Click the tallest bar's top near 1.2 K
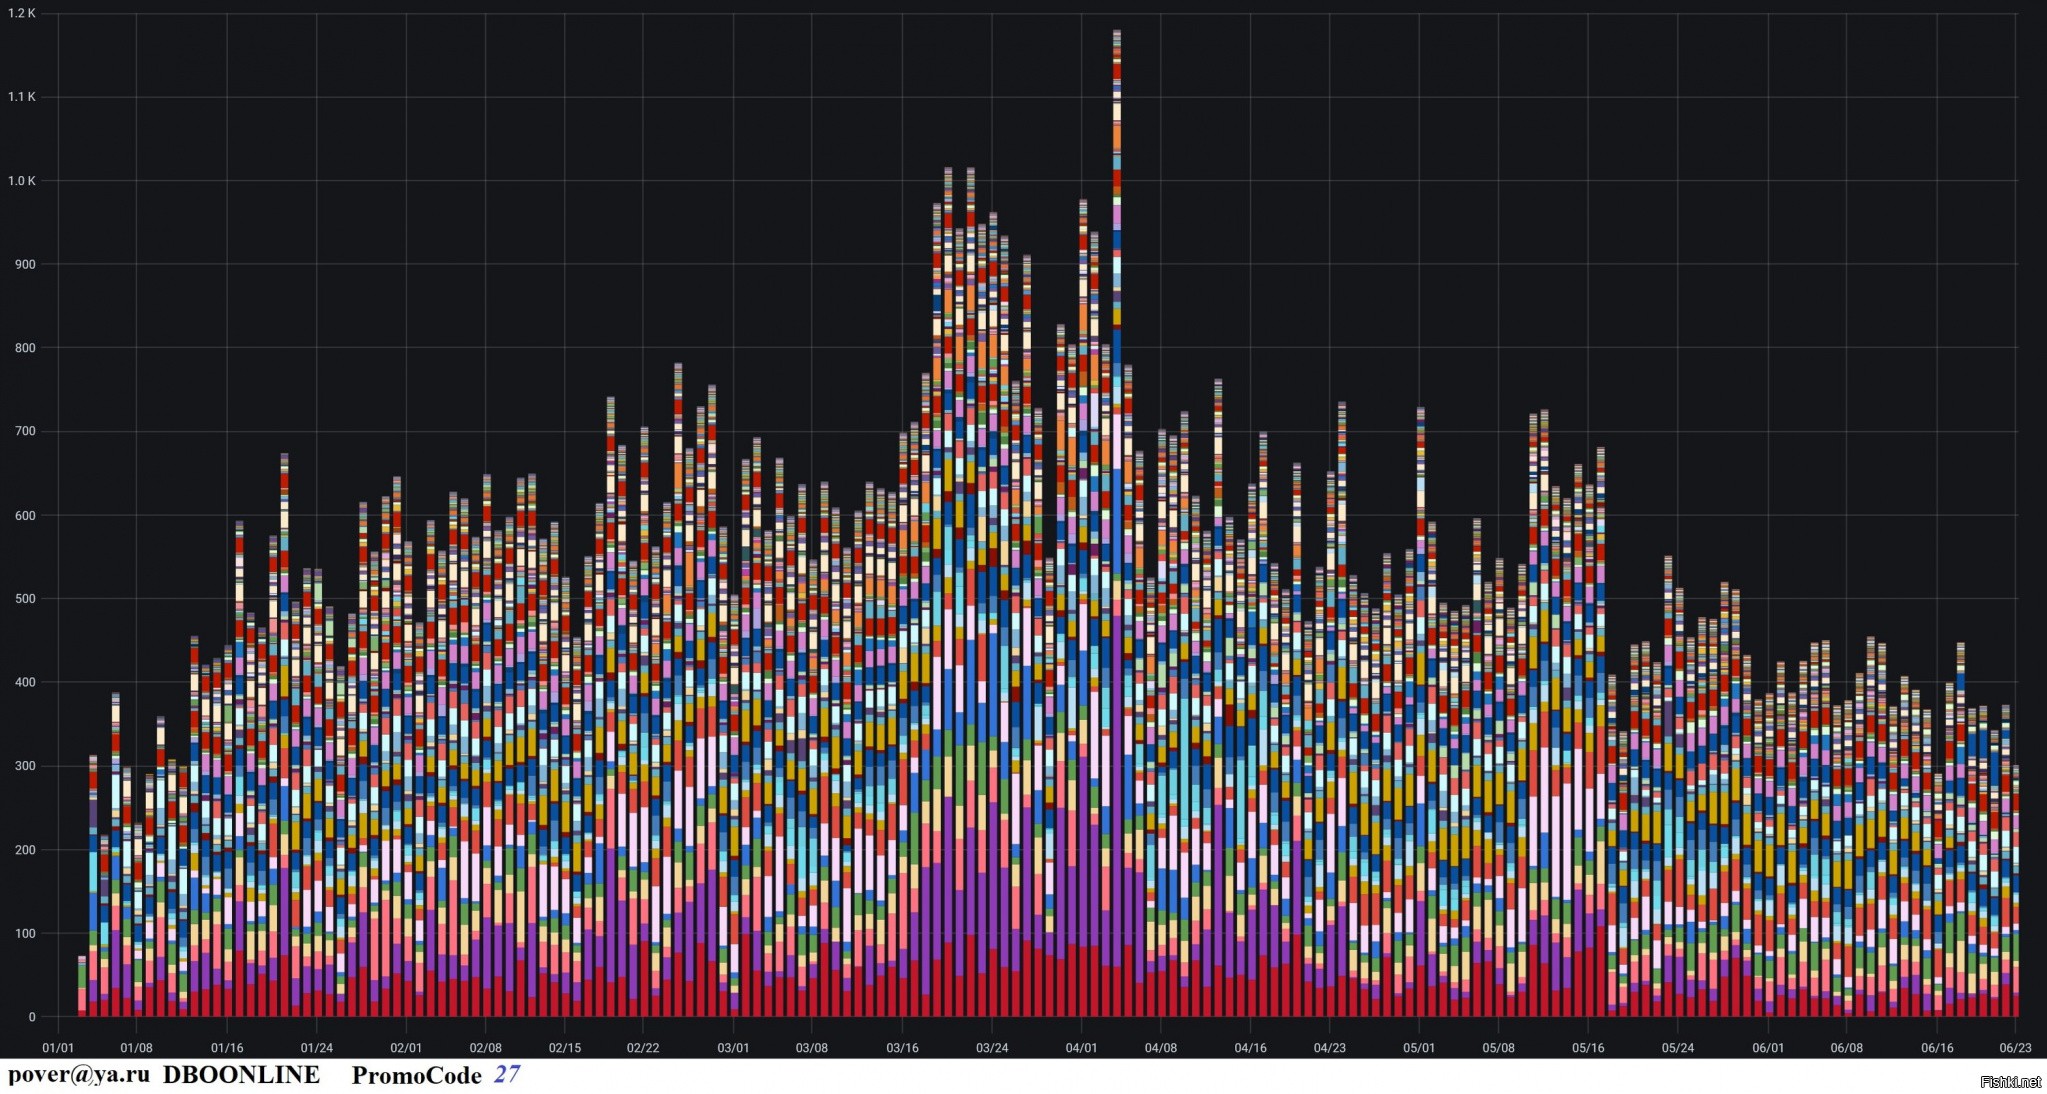 (1117, 34)
